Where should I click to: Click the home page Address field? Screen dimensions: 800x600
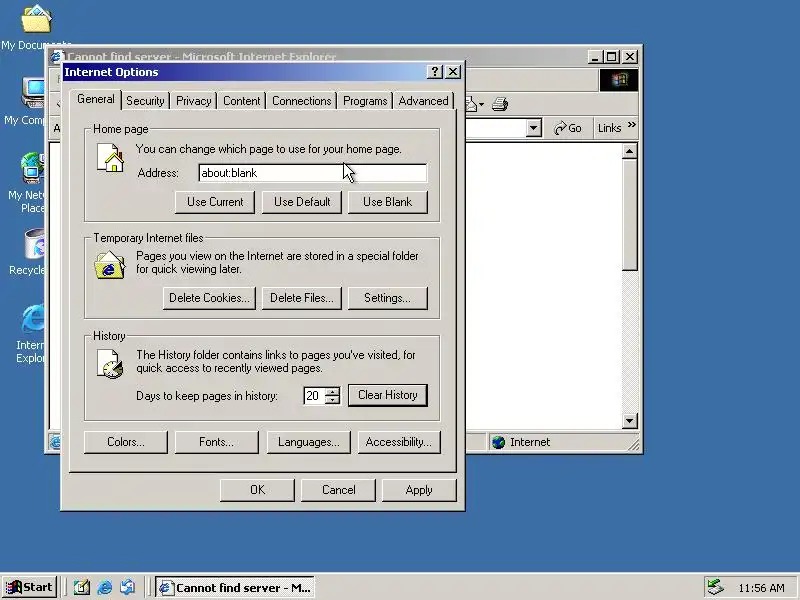pyautogui.click(x=312, y=173)
